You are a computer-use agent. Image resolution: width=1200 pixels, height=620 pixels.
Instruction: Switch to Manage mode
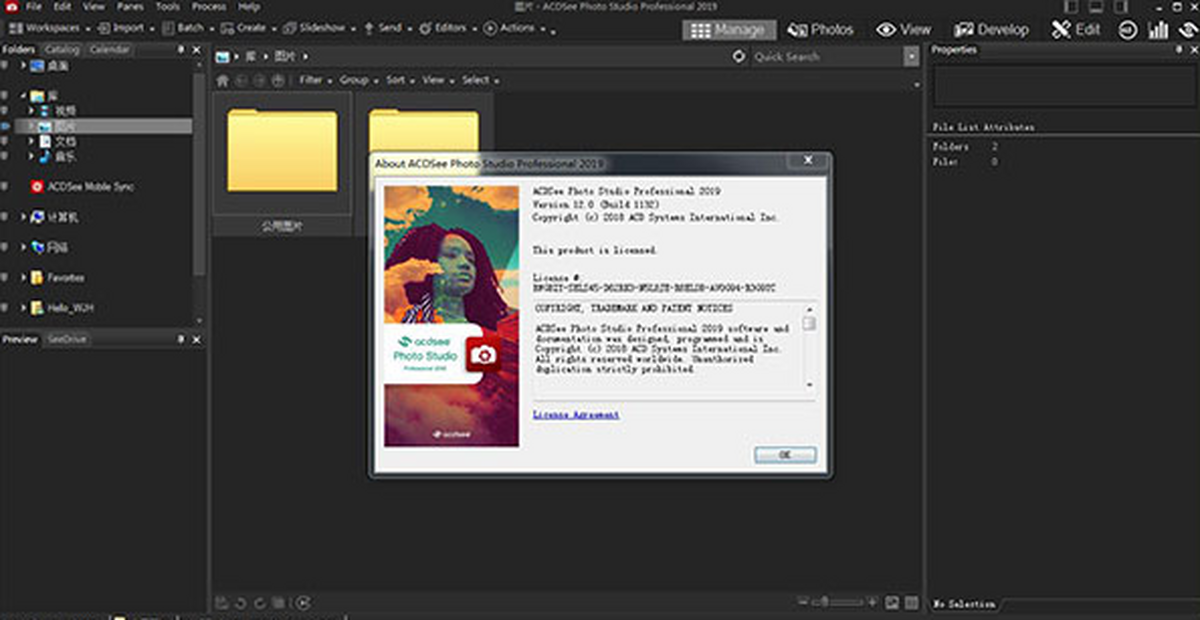pyautogui.click(x=728, y=30)
